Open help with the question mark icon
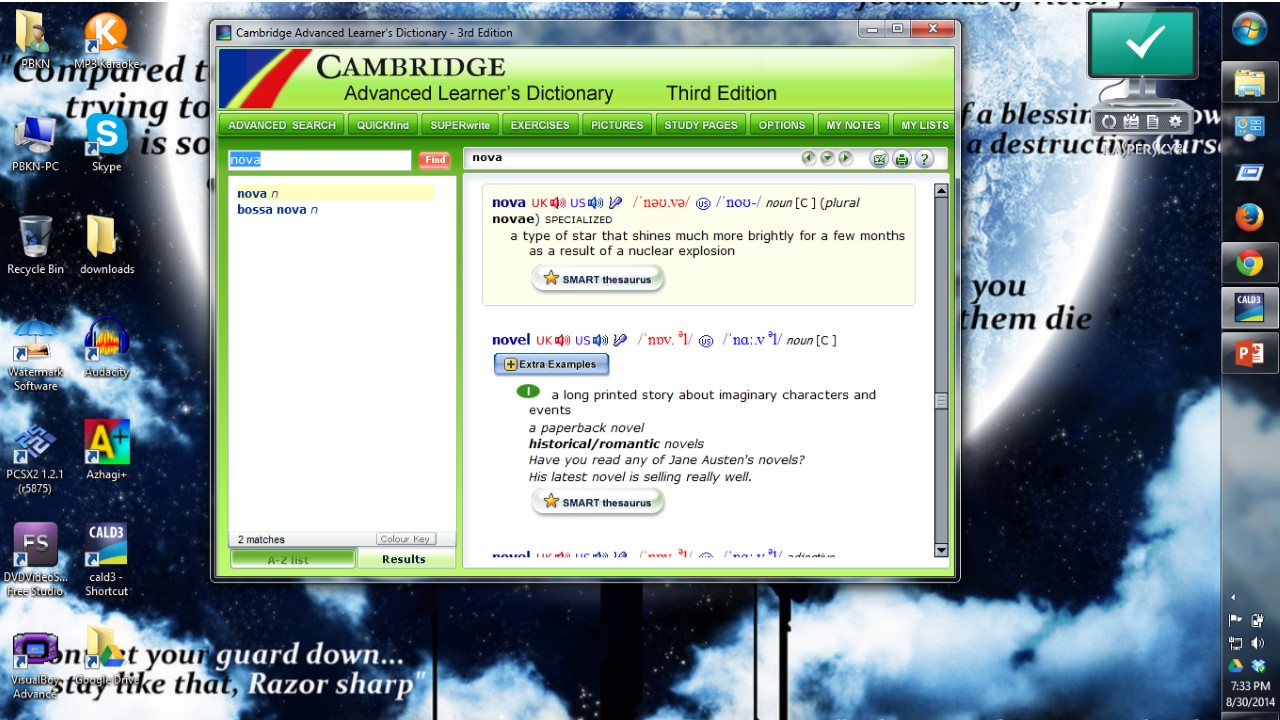Screen dimensions: 1280x720 click(x=924, y=159)
